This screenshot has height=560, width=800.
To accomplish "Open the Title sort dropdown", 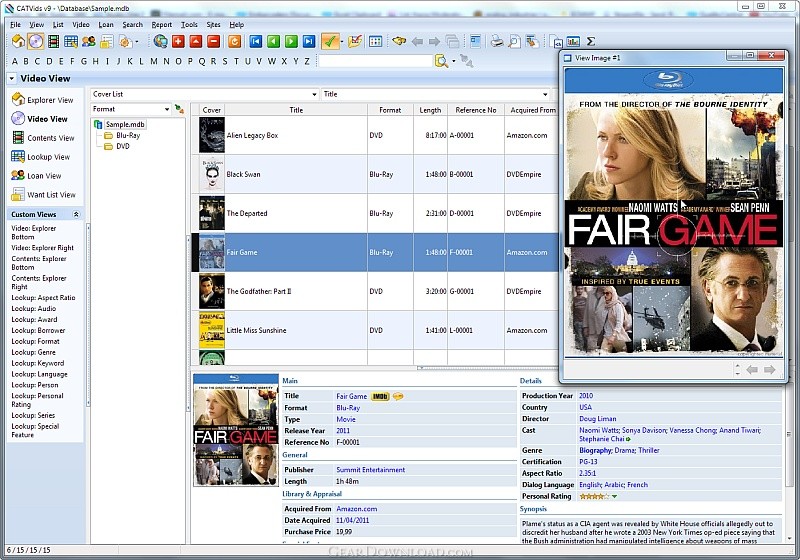I will click(545, 94).
